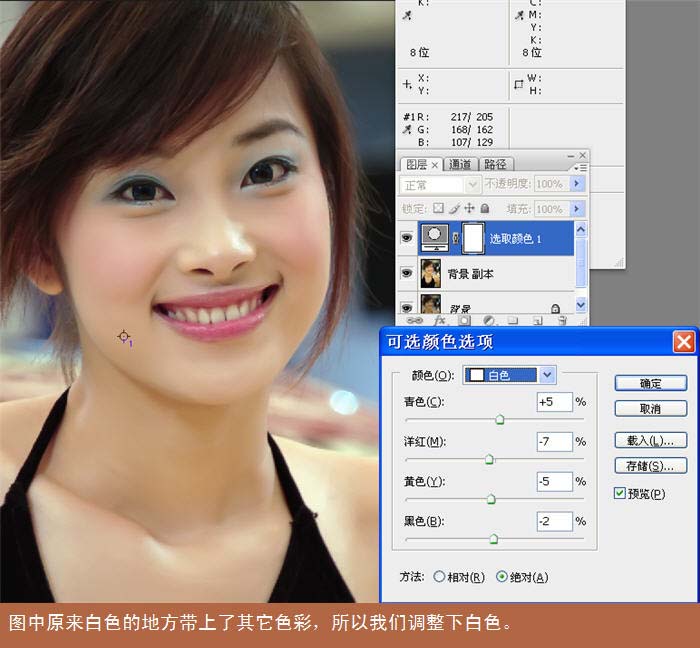
Task: Switch to the 通道 tab
Action: (460, 165)
